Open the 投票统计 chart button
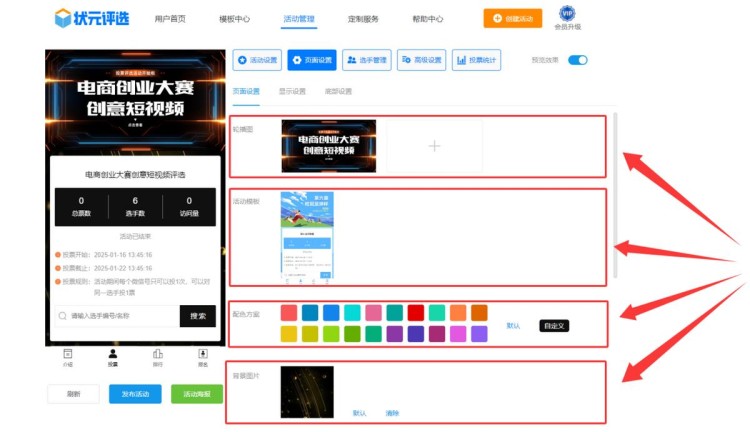The image size is (750, 432). pos(476,60)
